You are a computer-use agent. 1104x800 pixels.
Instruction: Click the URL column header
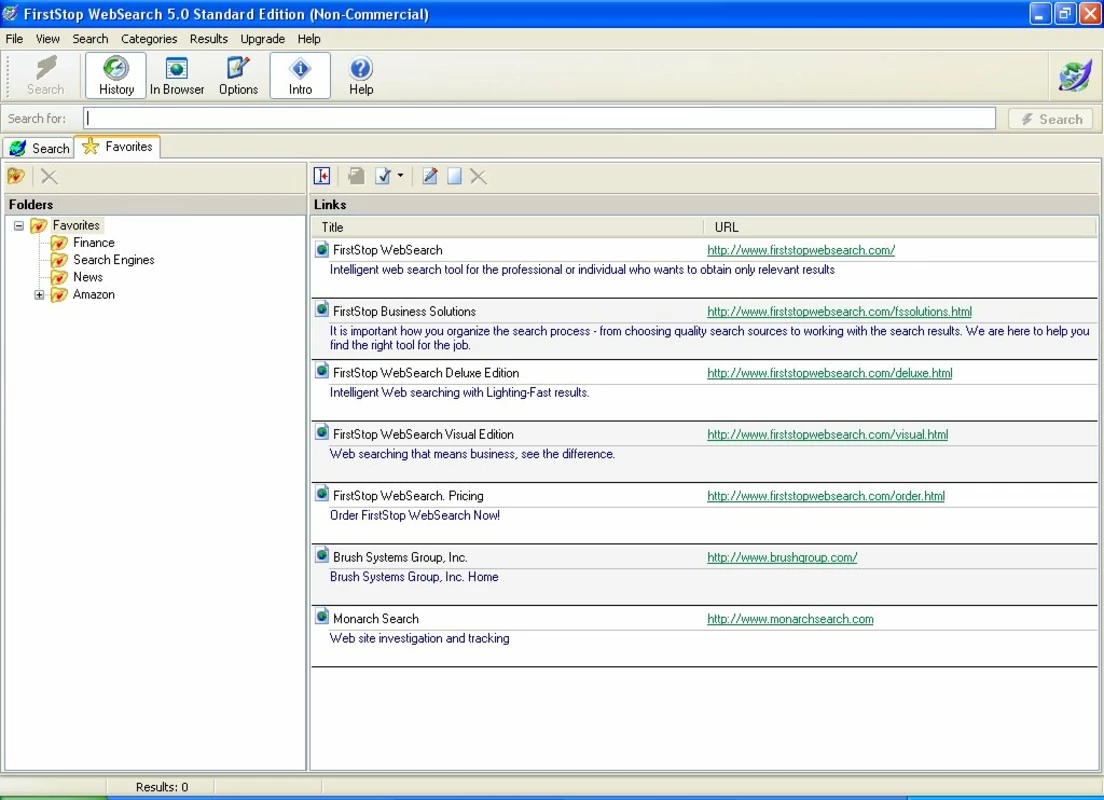[900, 227]
